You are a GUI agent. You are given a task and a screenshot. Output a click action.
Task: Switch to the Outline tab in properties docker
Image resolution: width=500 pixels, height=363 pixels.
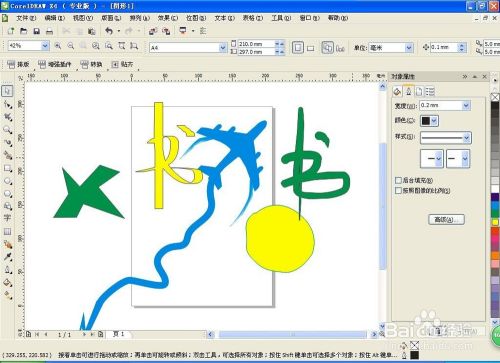409,91
